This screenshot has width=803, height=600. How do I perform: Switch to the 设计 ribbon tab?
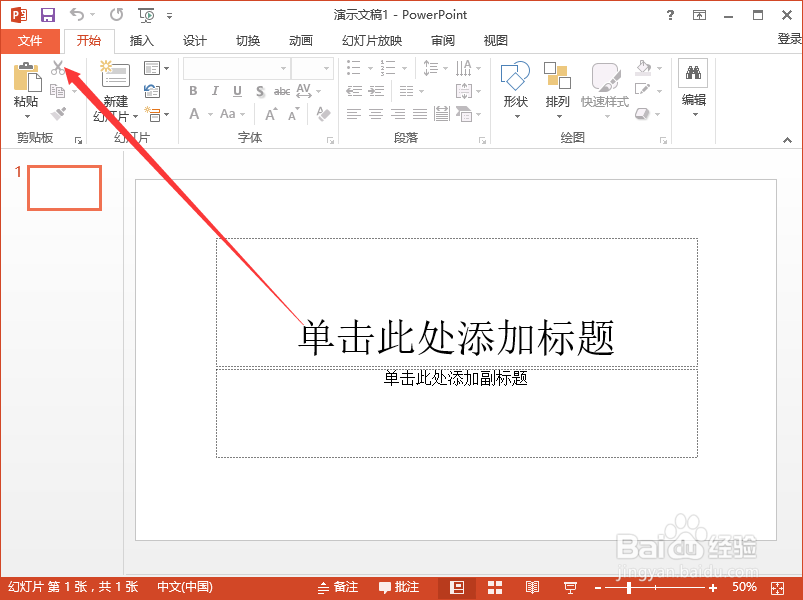(x=194, y=41)
